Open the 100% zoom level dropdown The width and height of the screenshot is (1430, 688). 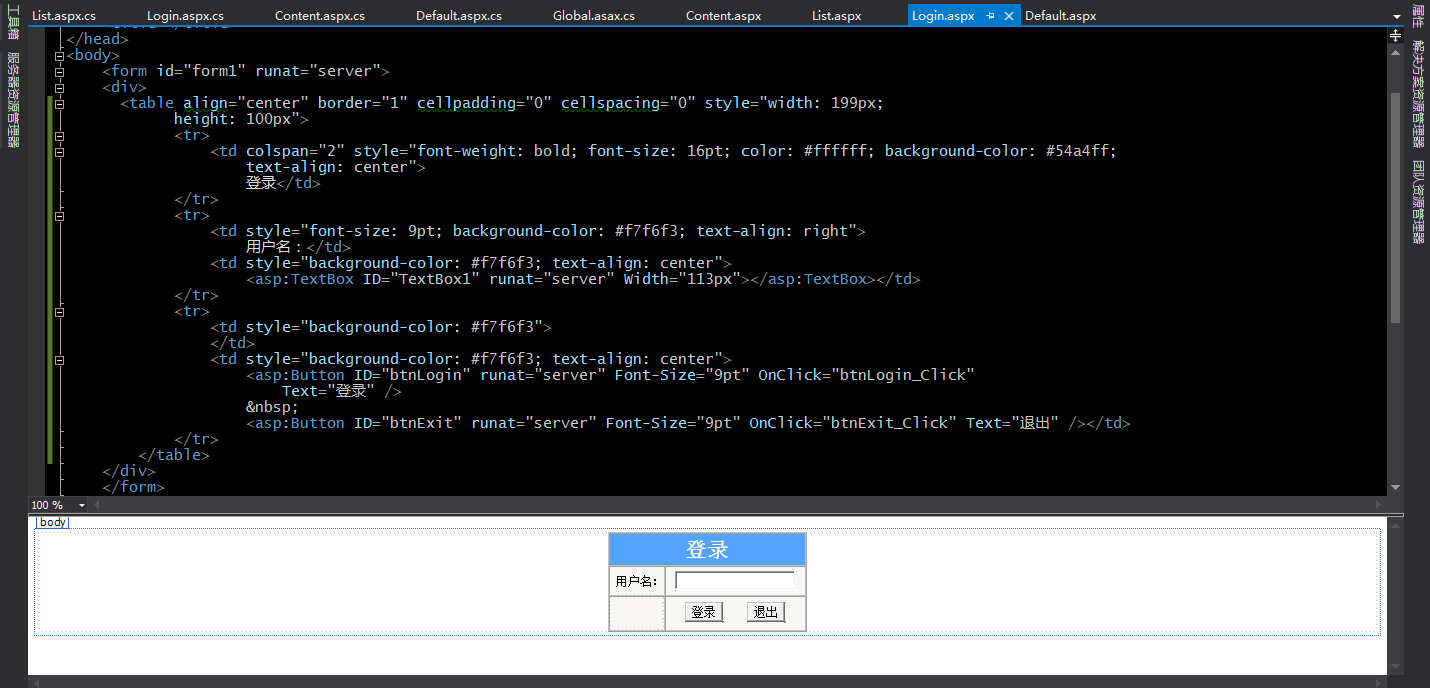81,505
